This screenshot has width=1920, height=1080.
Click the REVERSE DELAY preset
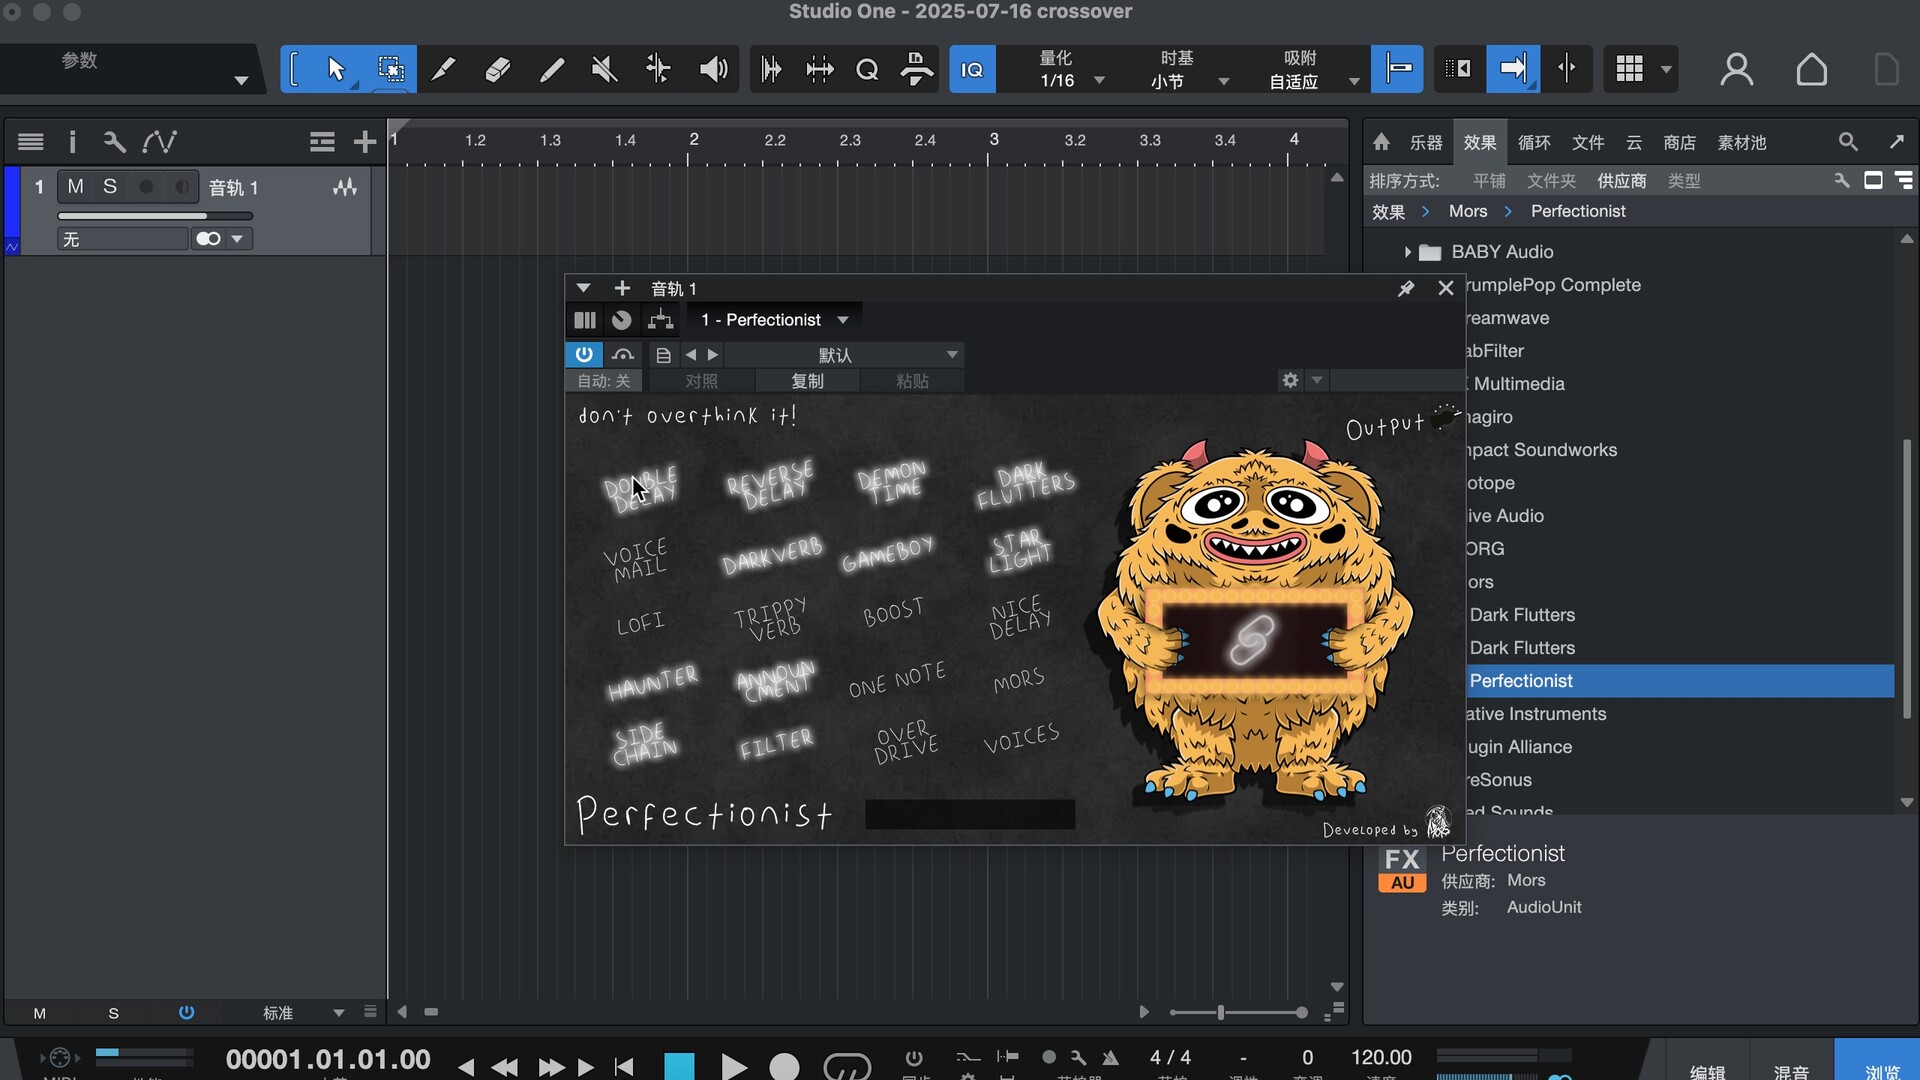tap(770, 484)
